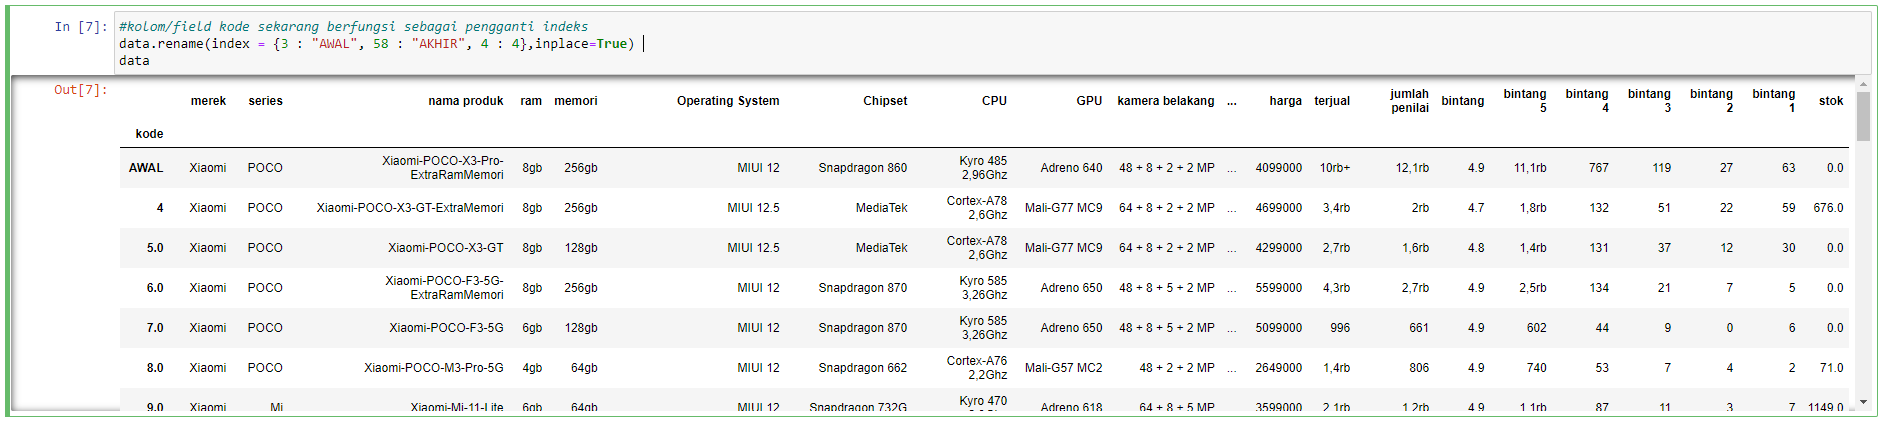Click the output area vertical scrollbar thumb
This screenshot has height=421, width=1883.
tap(1863, 116)
